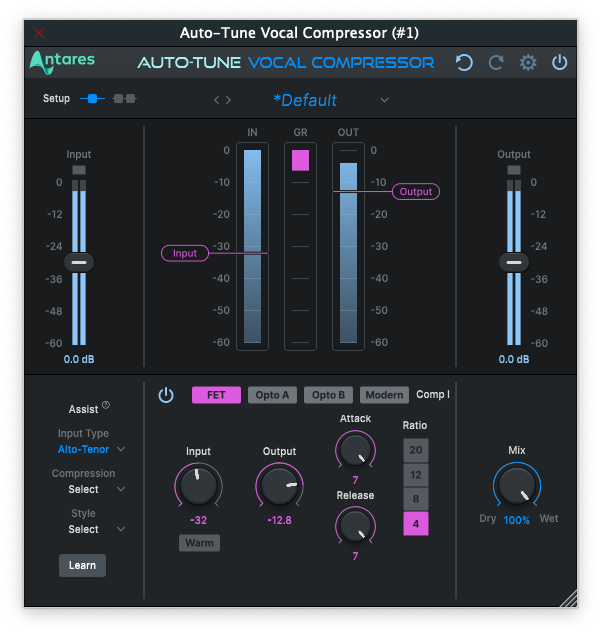Screen dimensions: 601x635
Task: Click the Attack knob
Action: coord(355,450)
